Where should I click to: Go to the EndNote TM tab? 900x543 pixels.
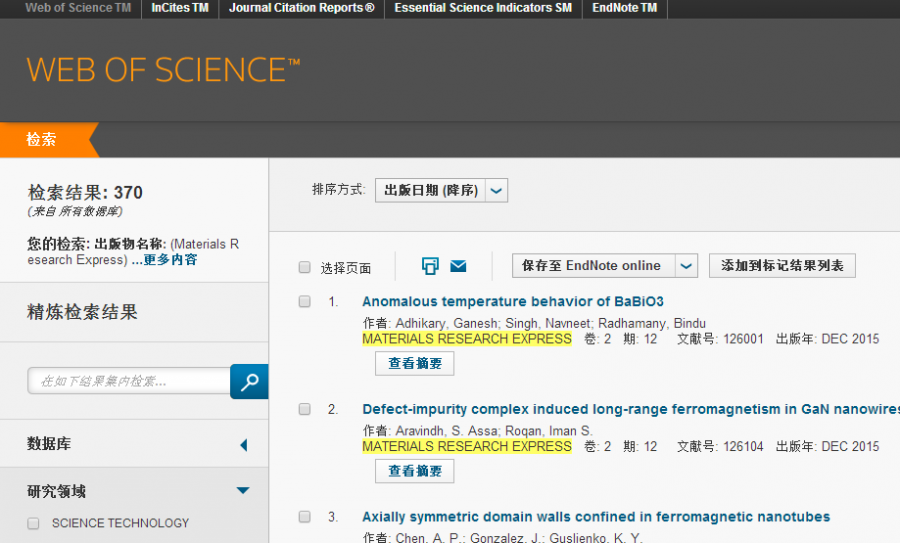pyautogui.click(x=624, y=8)
